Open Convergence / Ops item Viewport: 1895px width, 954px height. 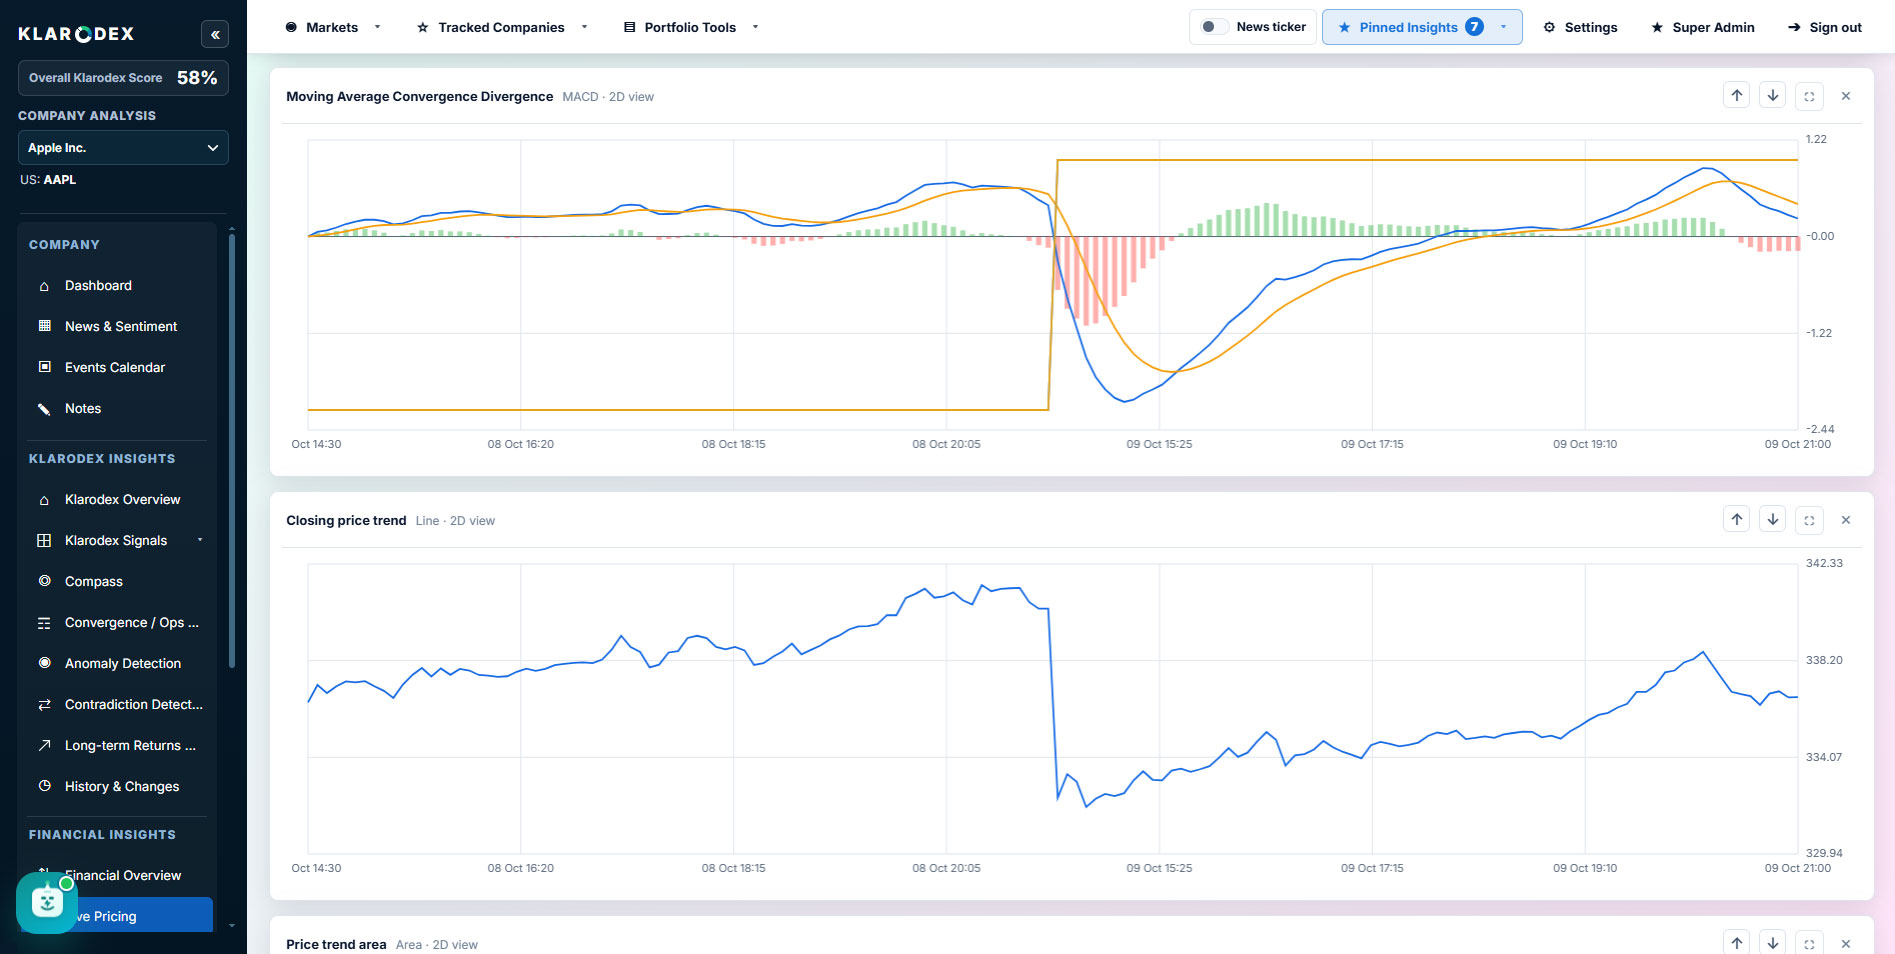point(118,623)
